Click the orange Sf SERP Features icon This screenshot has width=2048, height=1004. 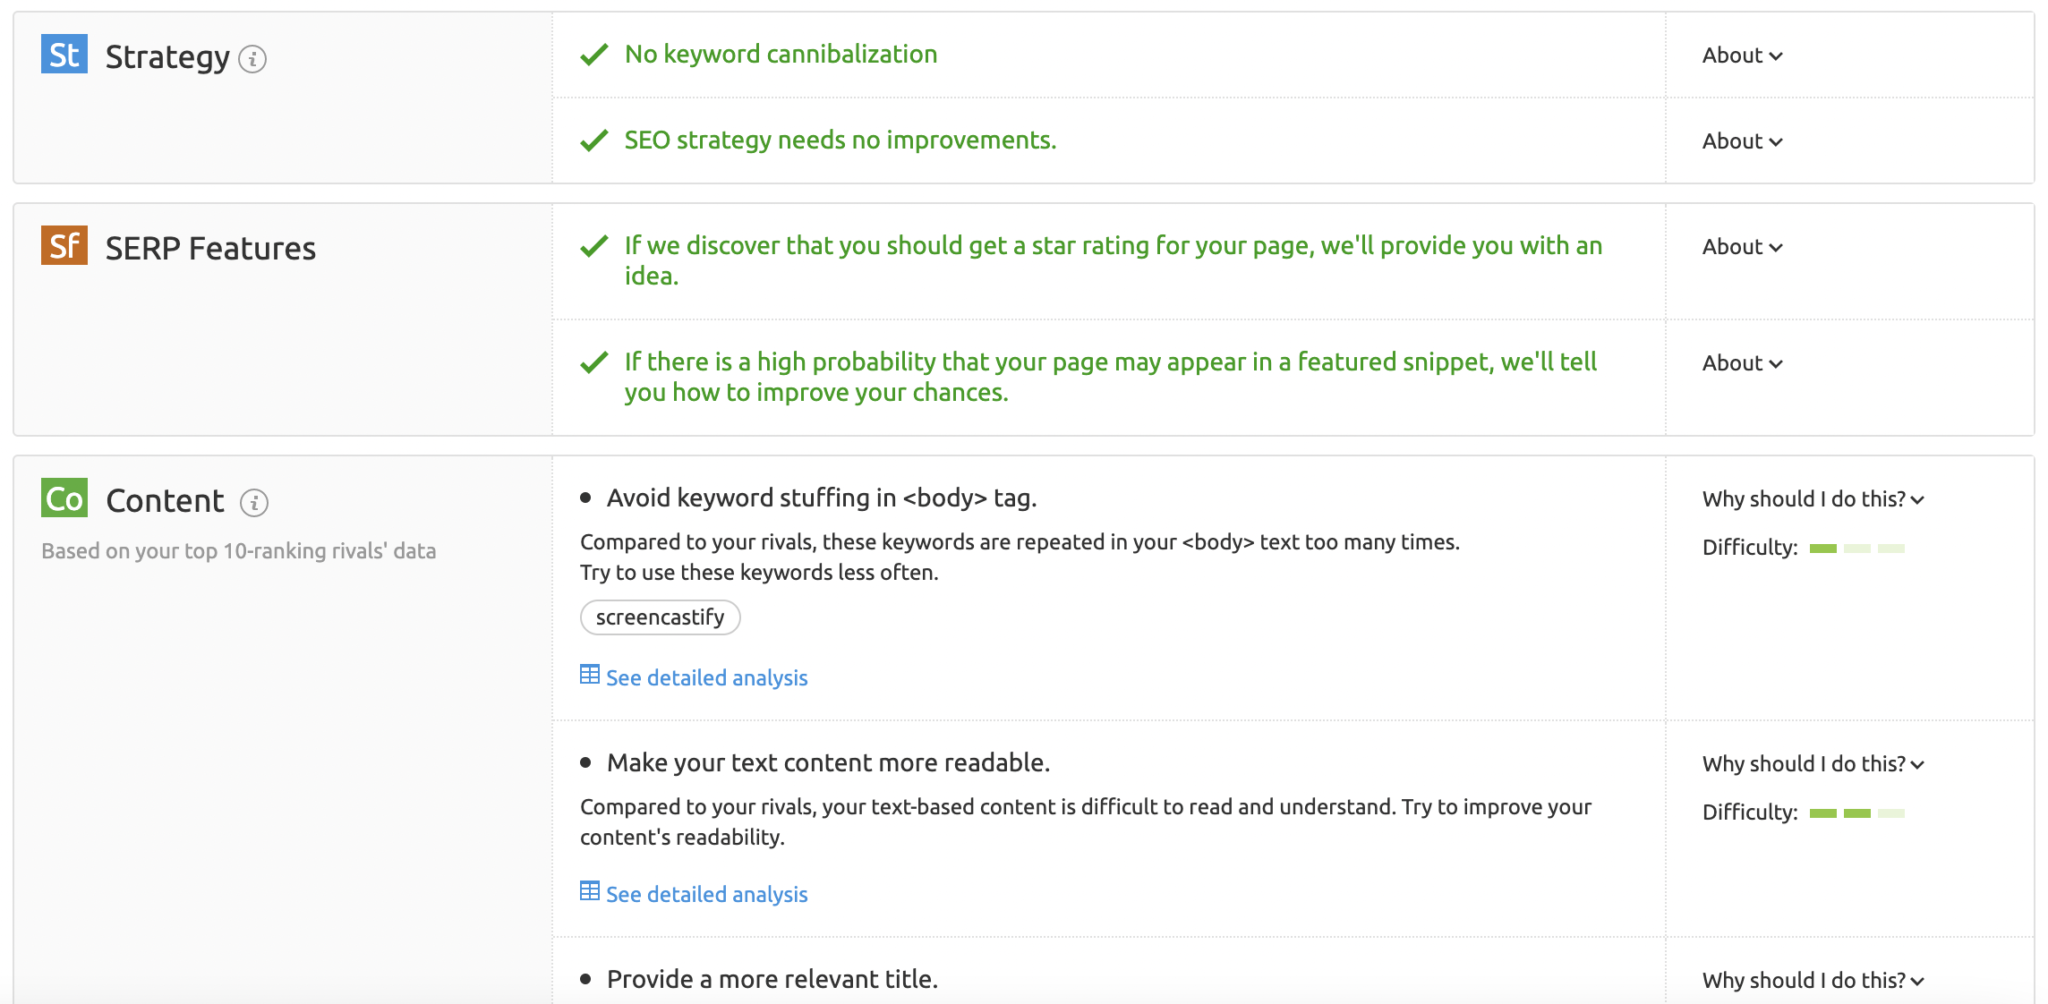click(x=64, y=245)
